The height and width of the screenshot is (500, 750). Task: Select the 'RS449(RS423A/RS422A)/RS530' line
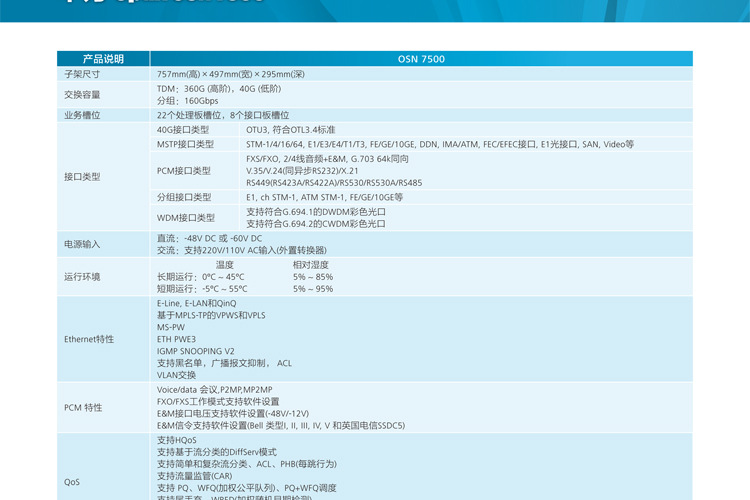point(334,183)
